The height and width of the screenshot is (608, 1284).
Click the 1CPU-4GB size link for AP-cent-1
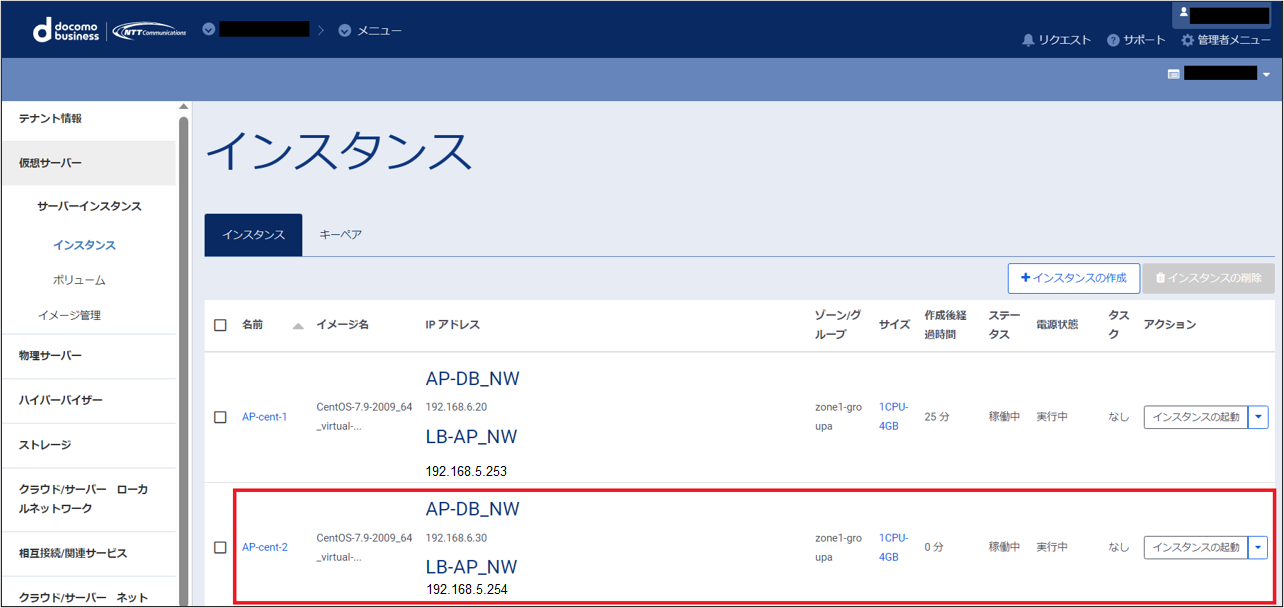894,416
